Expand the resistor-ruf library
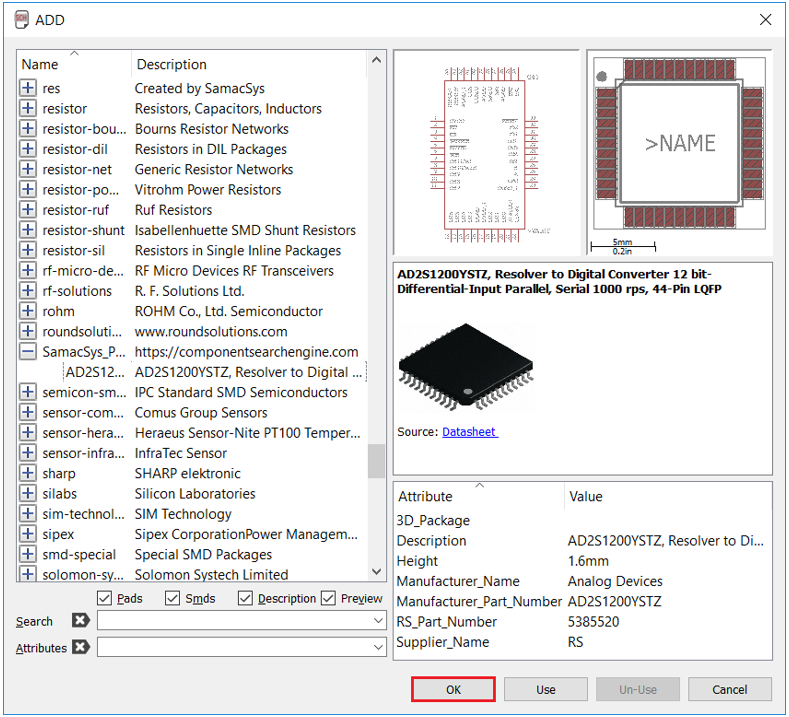This screenshot has height=717, width=789. pos(28,210)
